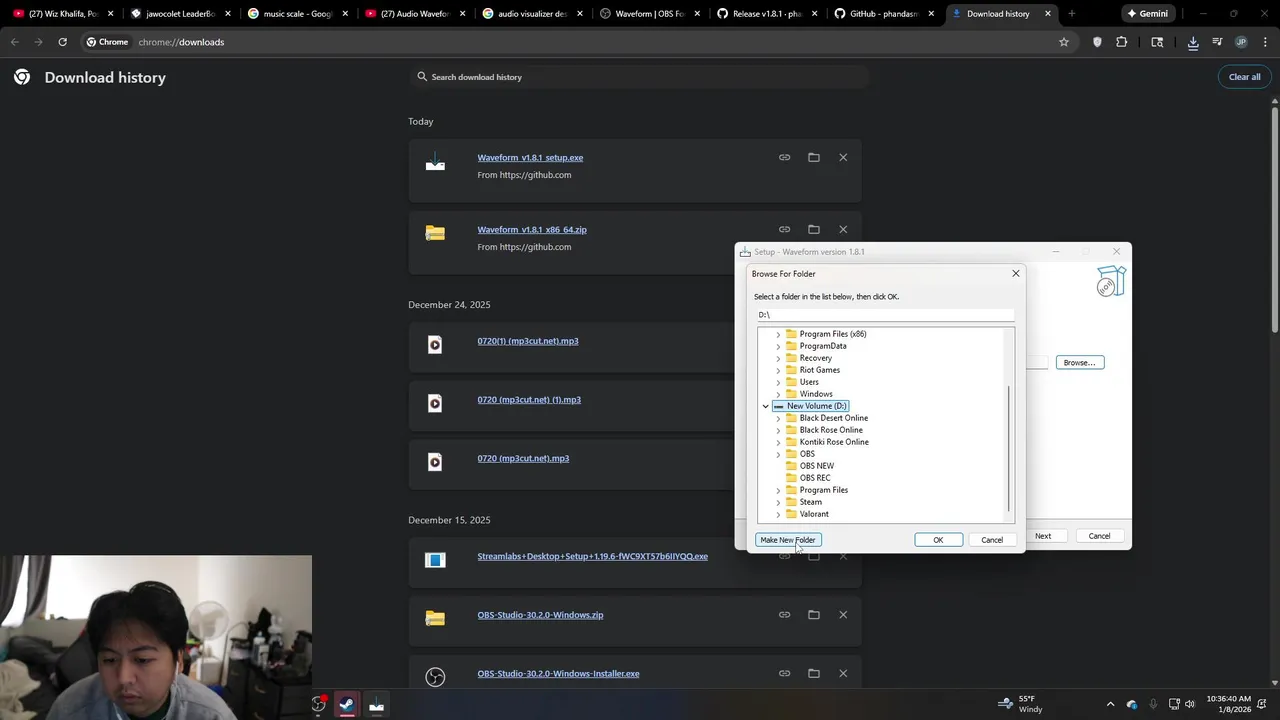
Task: Switch to the Wiz Khalifa YouTube tab
Action: click(63, 14)
